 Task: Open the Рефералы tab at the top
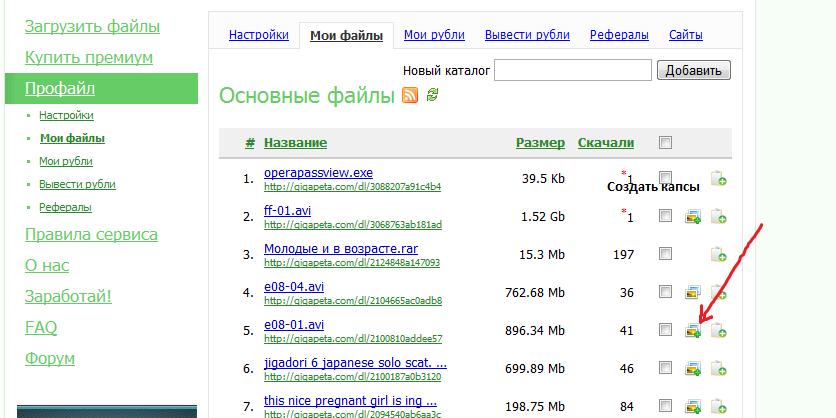click(x=619, y=35)
